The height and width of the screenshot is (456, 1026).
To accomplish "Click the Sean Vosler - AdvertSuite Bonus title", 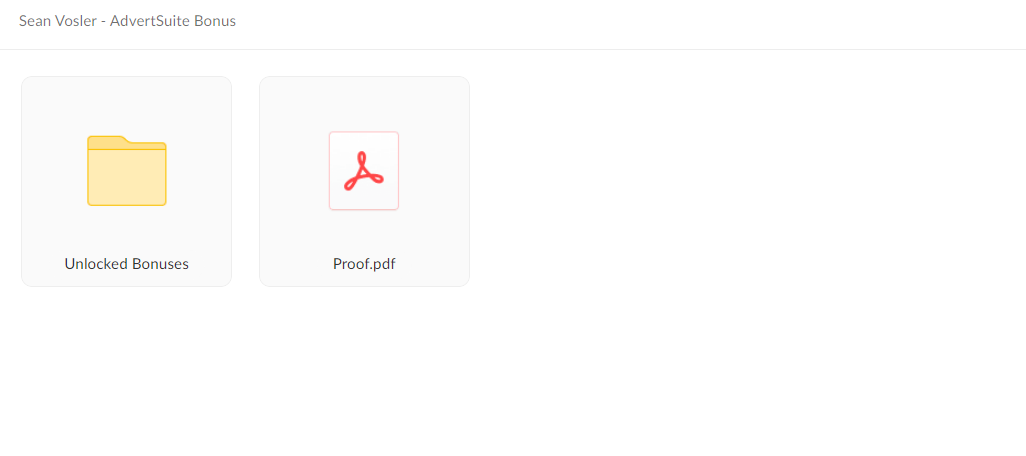I will [128, 21].
